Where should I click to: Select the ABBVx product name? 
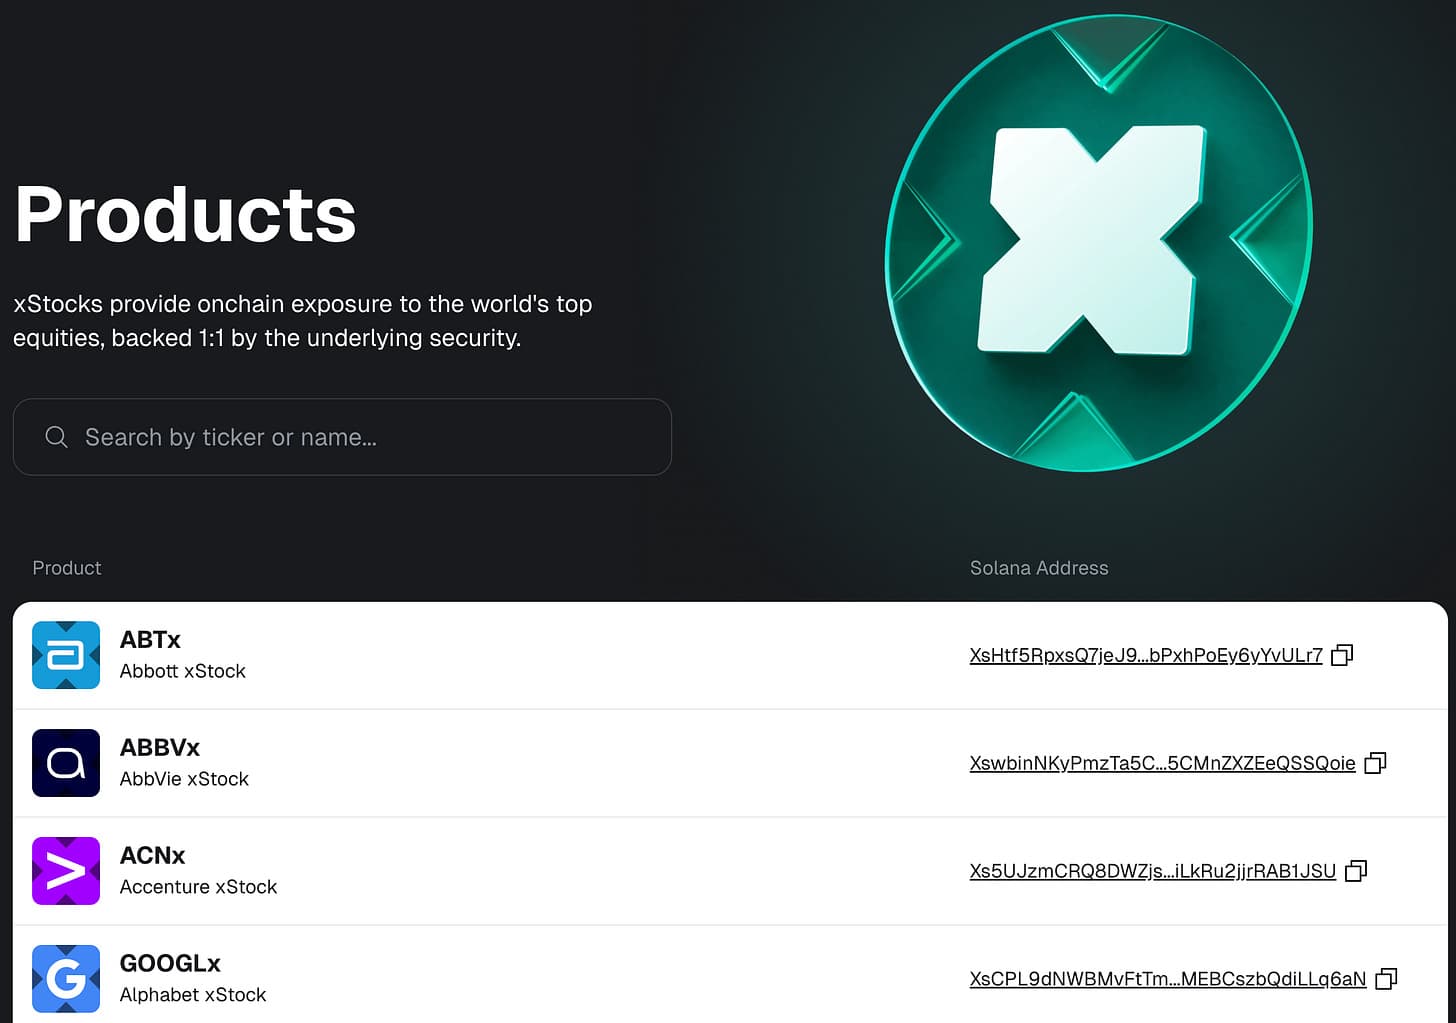[160, 747]
